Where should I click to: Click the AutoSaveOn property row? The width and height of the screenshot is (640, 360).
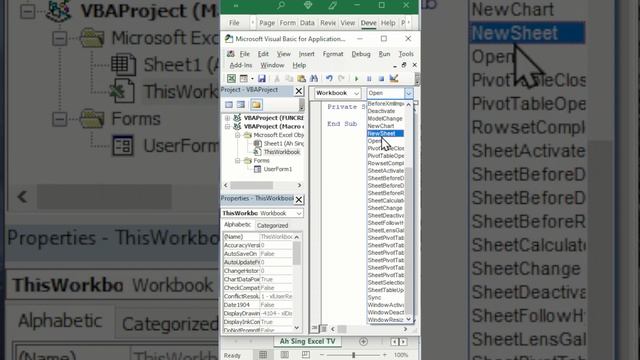tap(258, 254)
